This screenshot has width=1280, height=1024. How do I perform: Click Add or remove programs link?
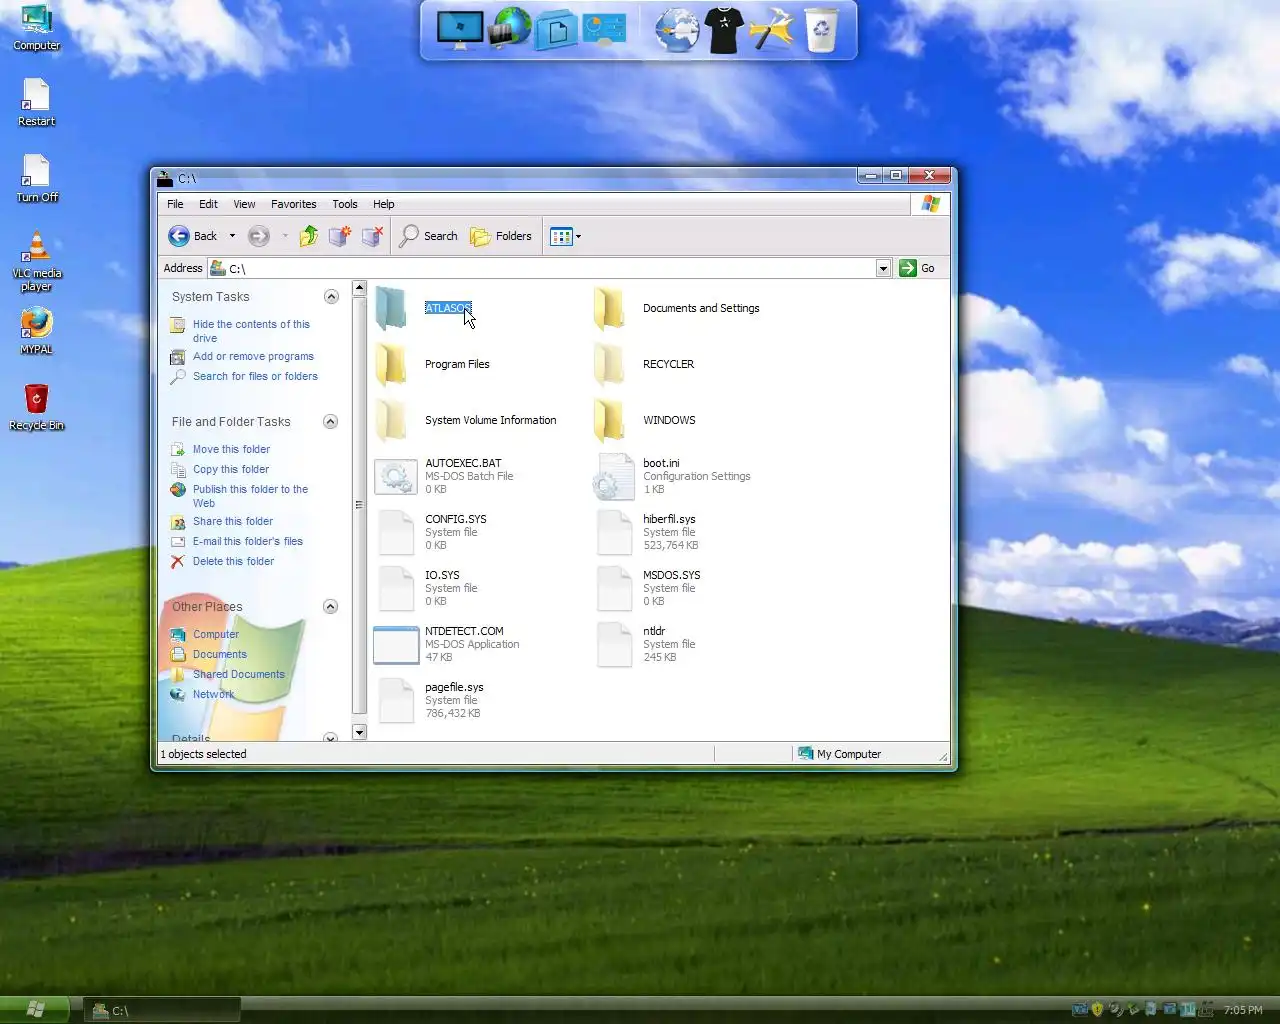tap(253, 356)
